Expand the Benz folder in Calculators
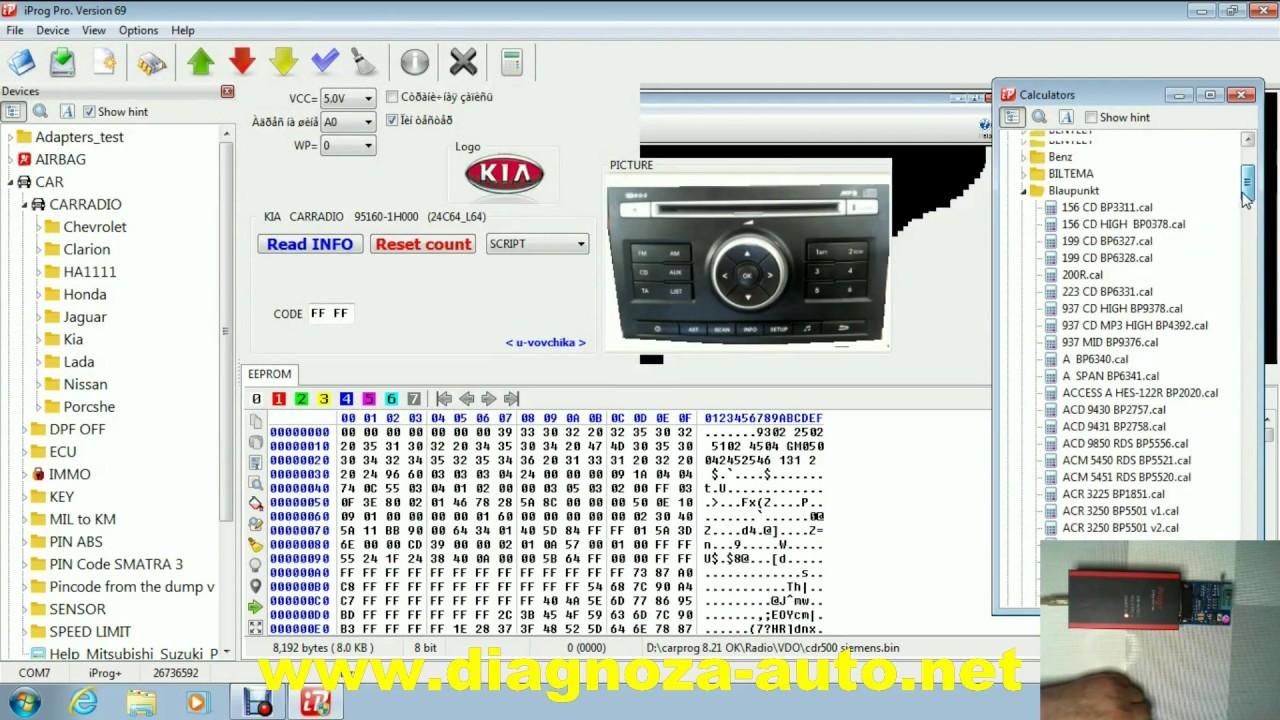This screenshot has height=720, width=1280. tap(1024, 157)
